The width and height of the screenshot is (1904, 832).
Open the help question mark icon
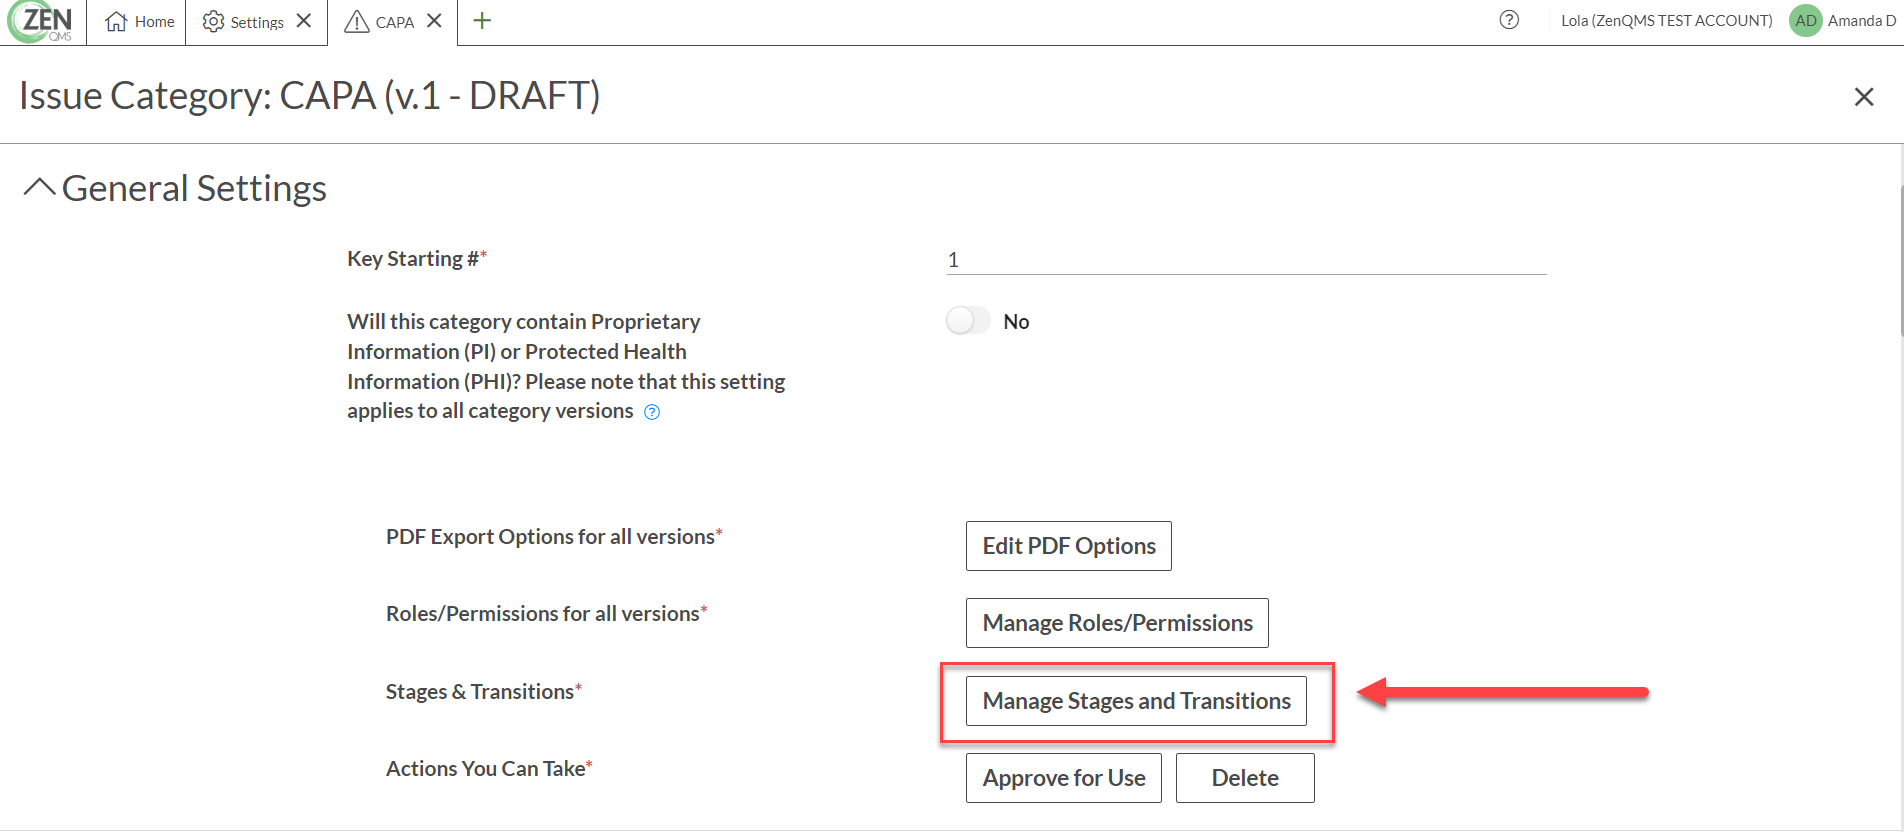tap(1509, 20)
